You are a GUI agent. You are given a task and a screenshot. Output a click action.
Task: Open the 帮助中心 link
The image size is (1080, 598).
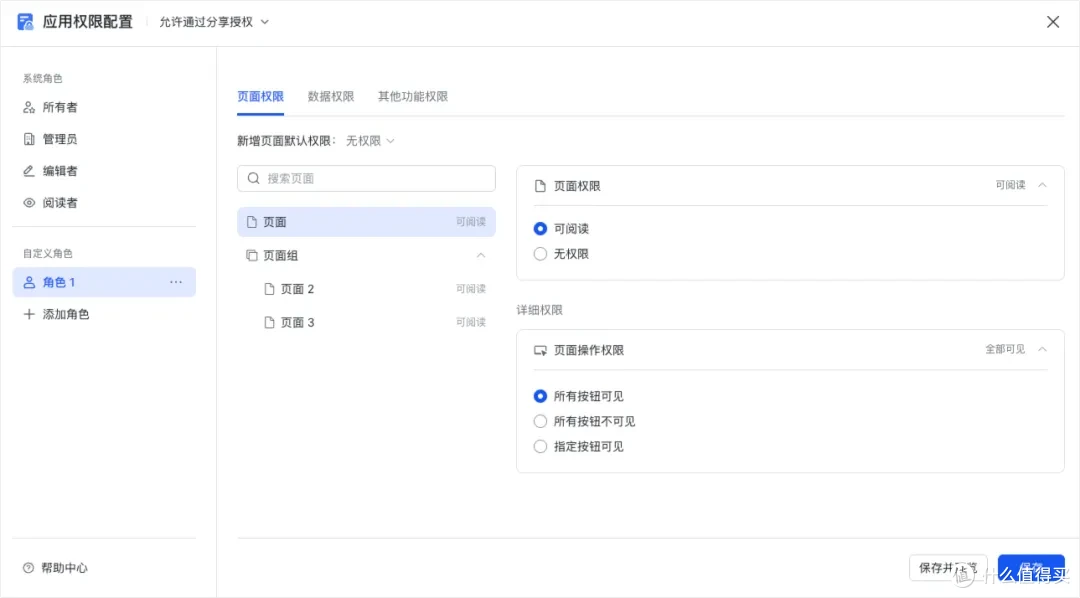tap(55, 568)
